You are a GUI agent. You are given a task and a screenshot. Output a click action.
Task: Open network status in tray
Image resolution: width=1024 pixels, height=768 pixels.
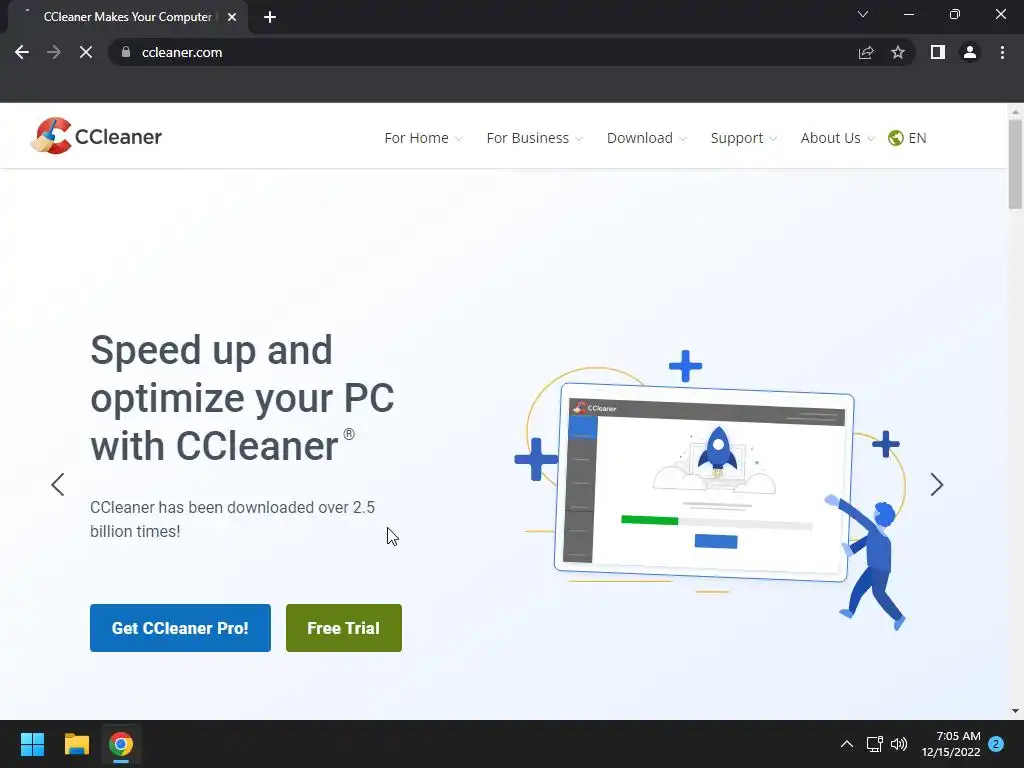tap(874, 744)
